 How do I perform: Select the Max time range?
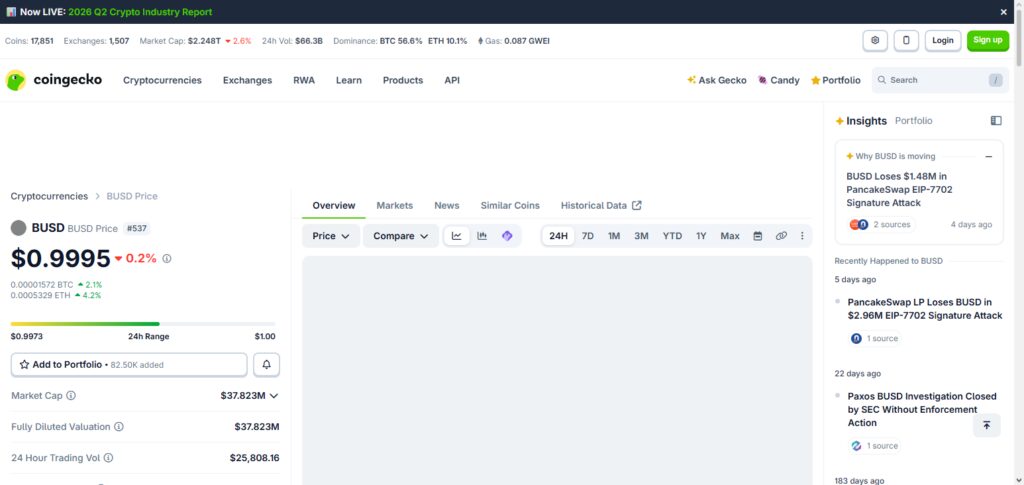pos(730,236)
